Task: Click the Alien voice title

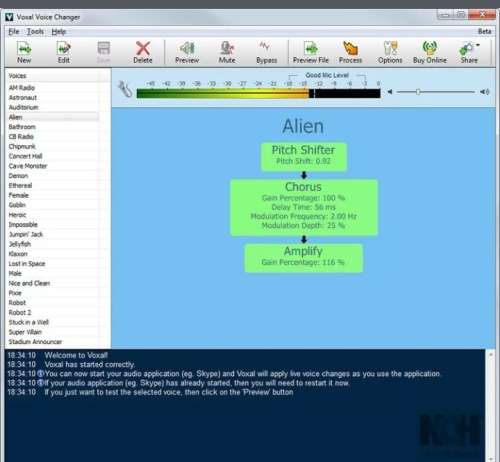Action: point(303,126)
